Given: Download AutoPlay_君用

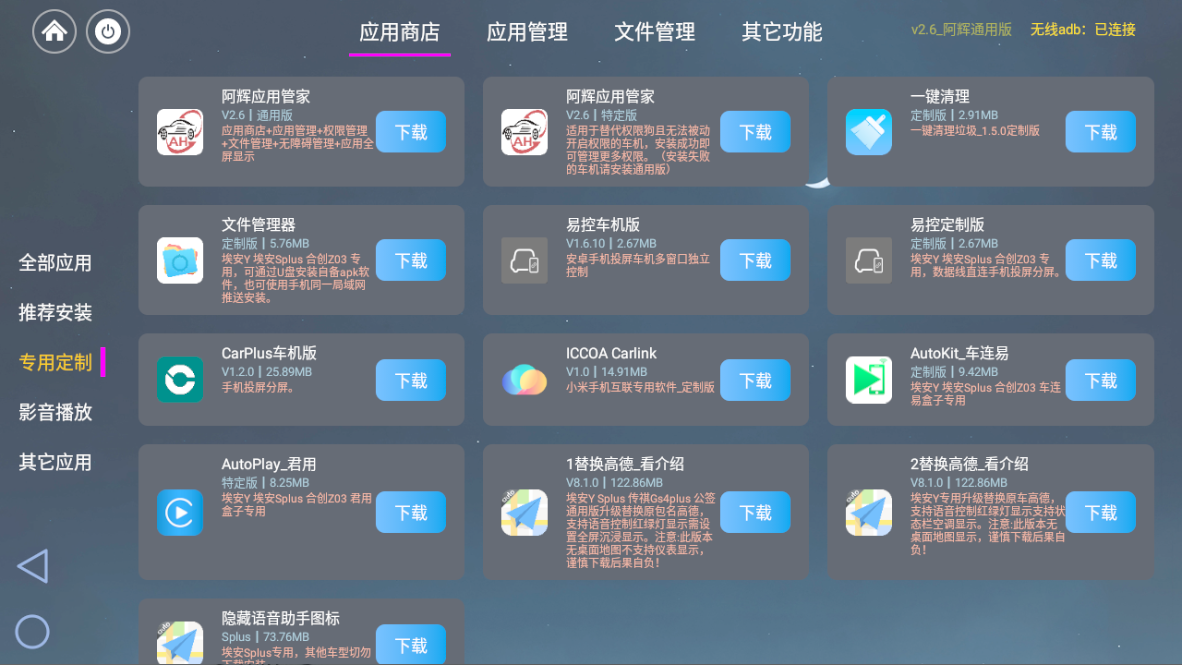Looking at the screenshot, I should 411,513.
